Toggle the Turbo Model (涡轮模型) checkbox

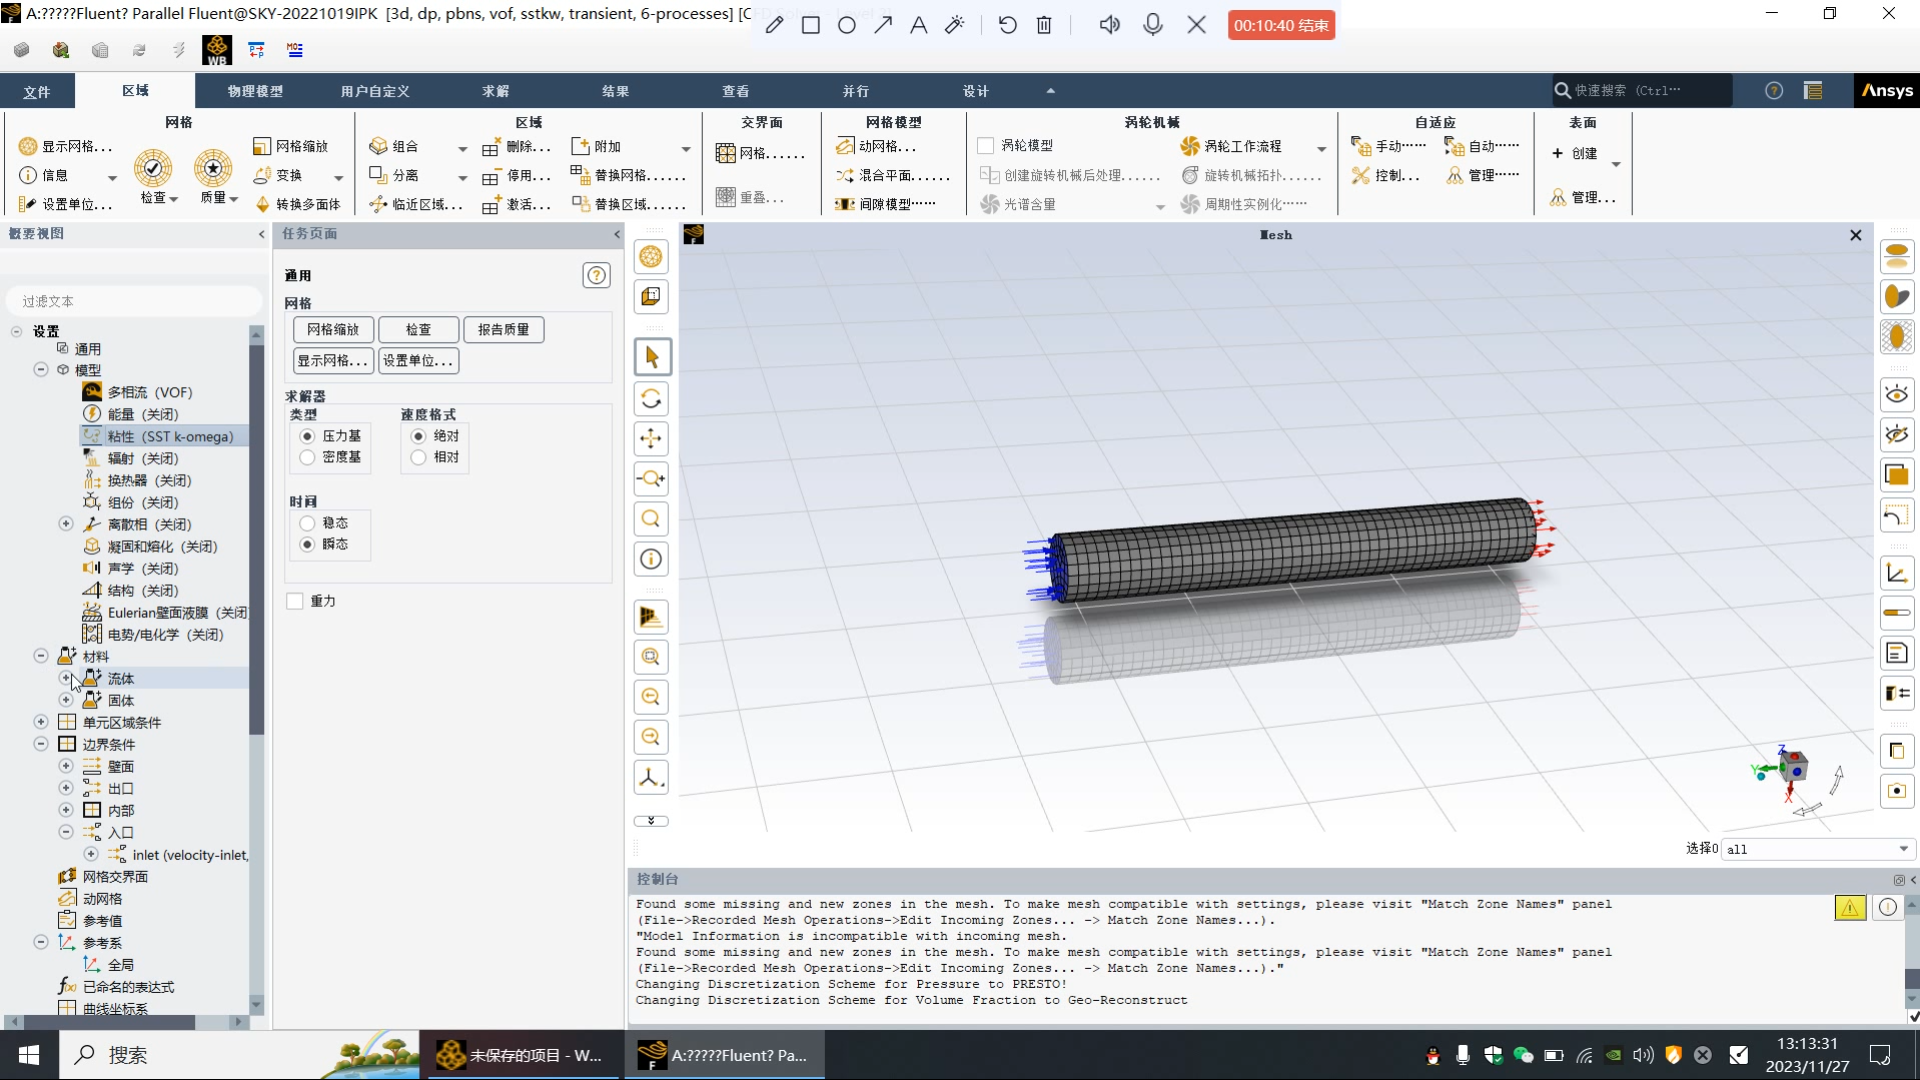[x=986, y=146]
